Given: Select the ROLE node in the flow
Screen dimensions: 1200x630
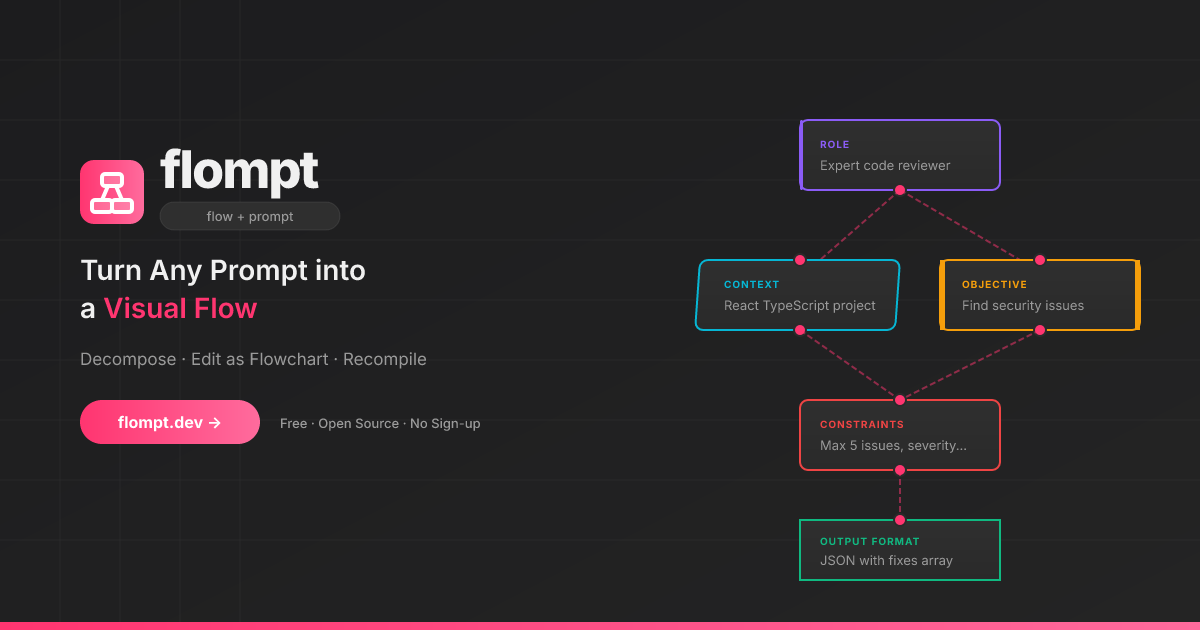Looking at the screenshot, I should tap(899, 155).
